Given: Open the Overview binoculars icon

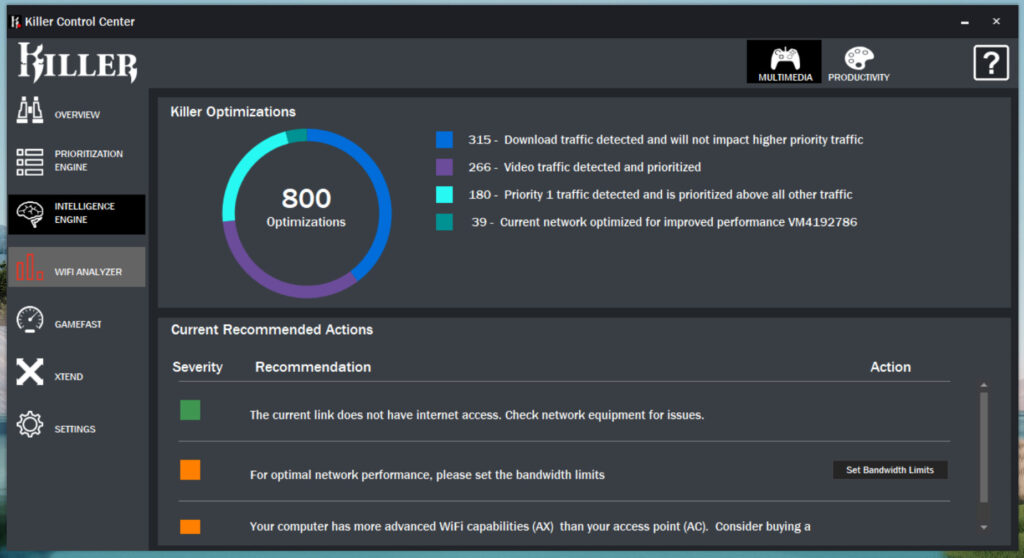Looking at the screenshot, I should click(x=29, y=110).
